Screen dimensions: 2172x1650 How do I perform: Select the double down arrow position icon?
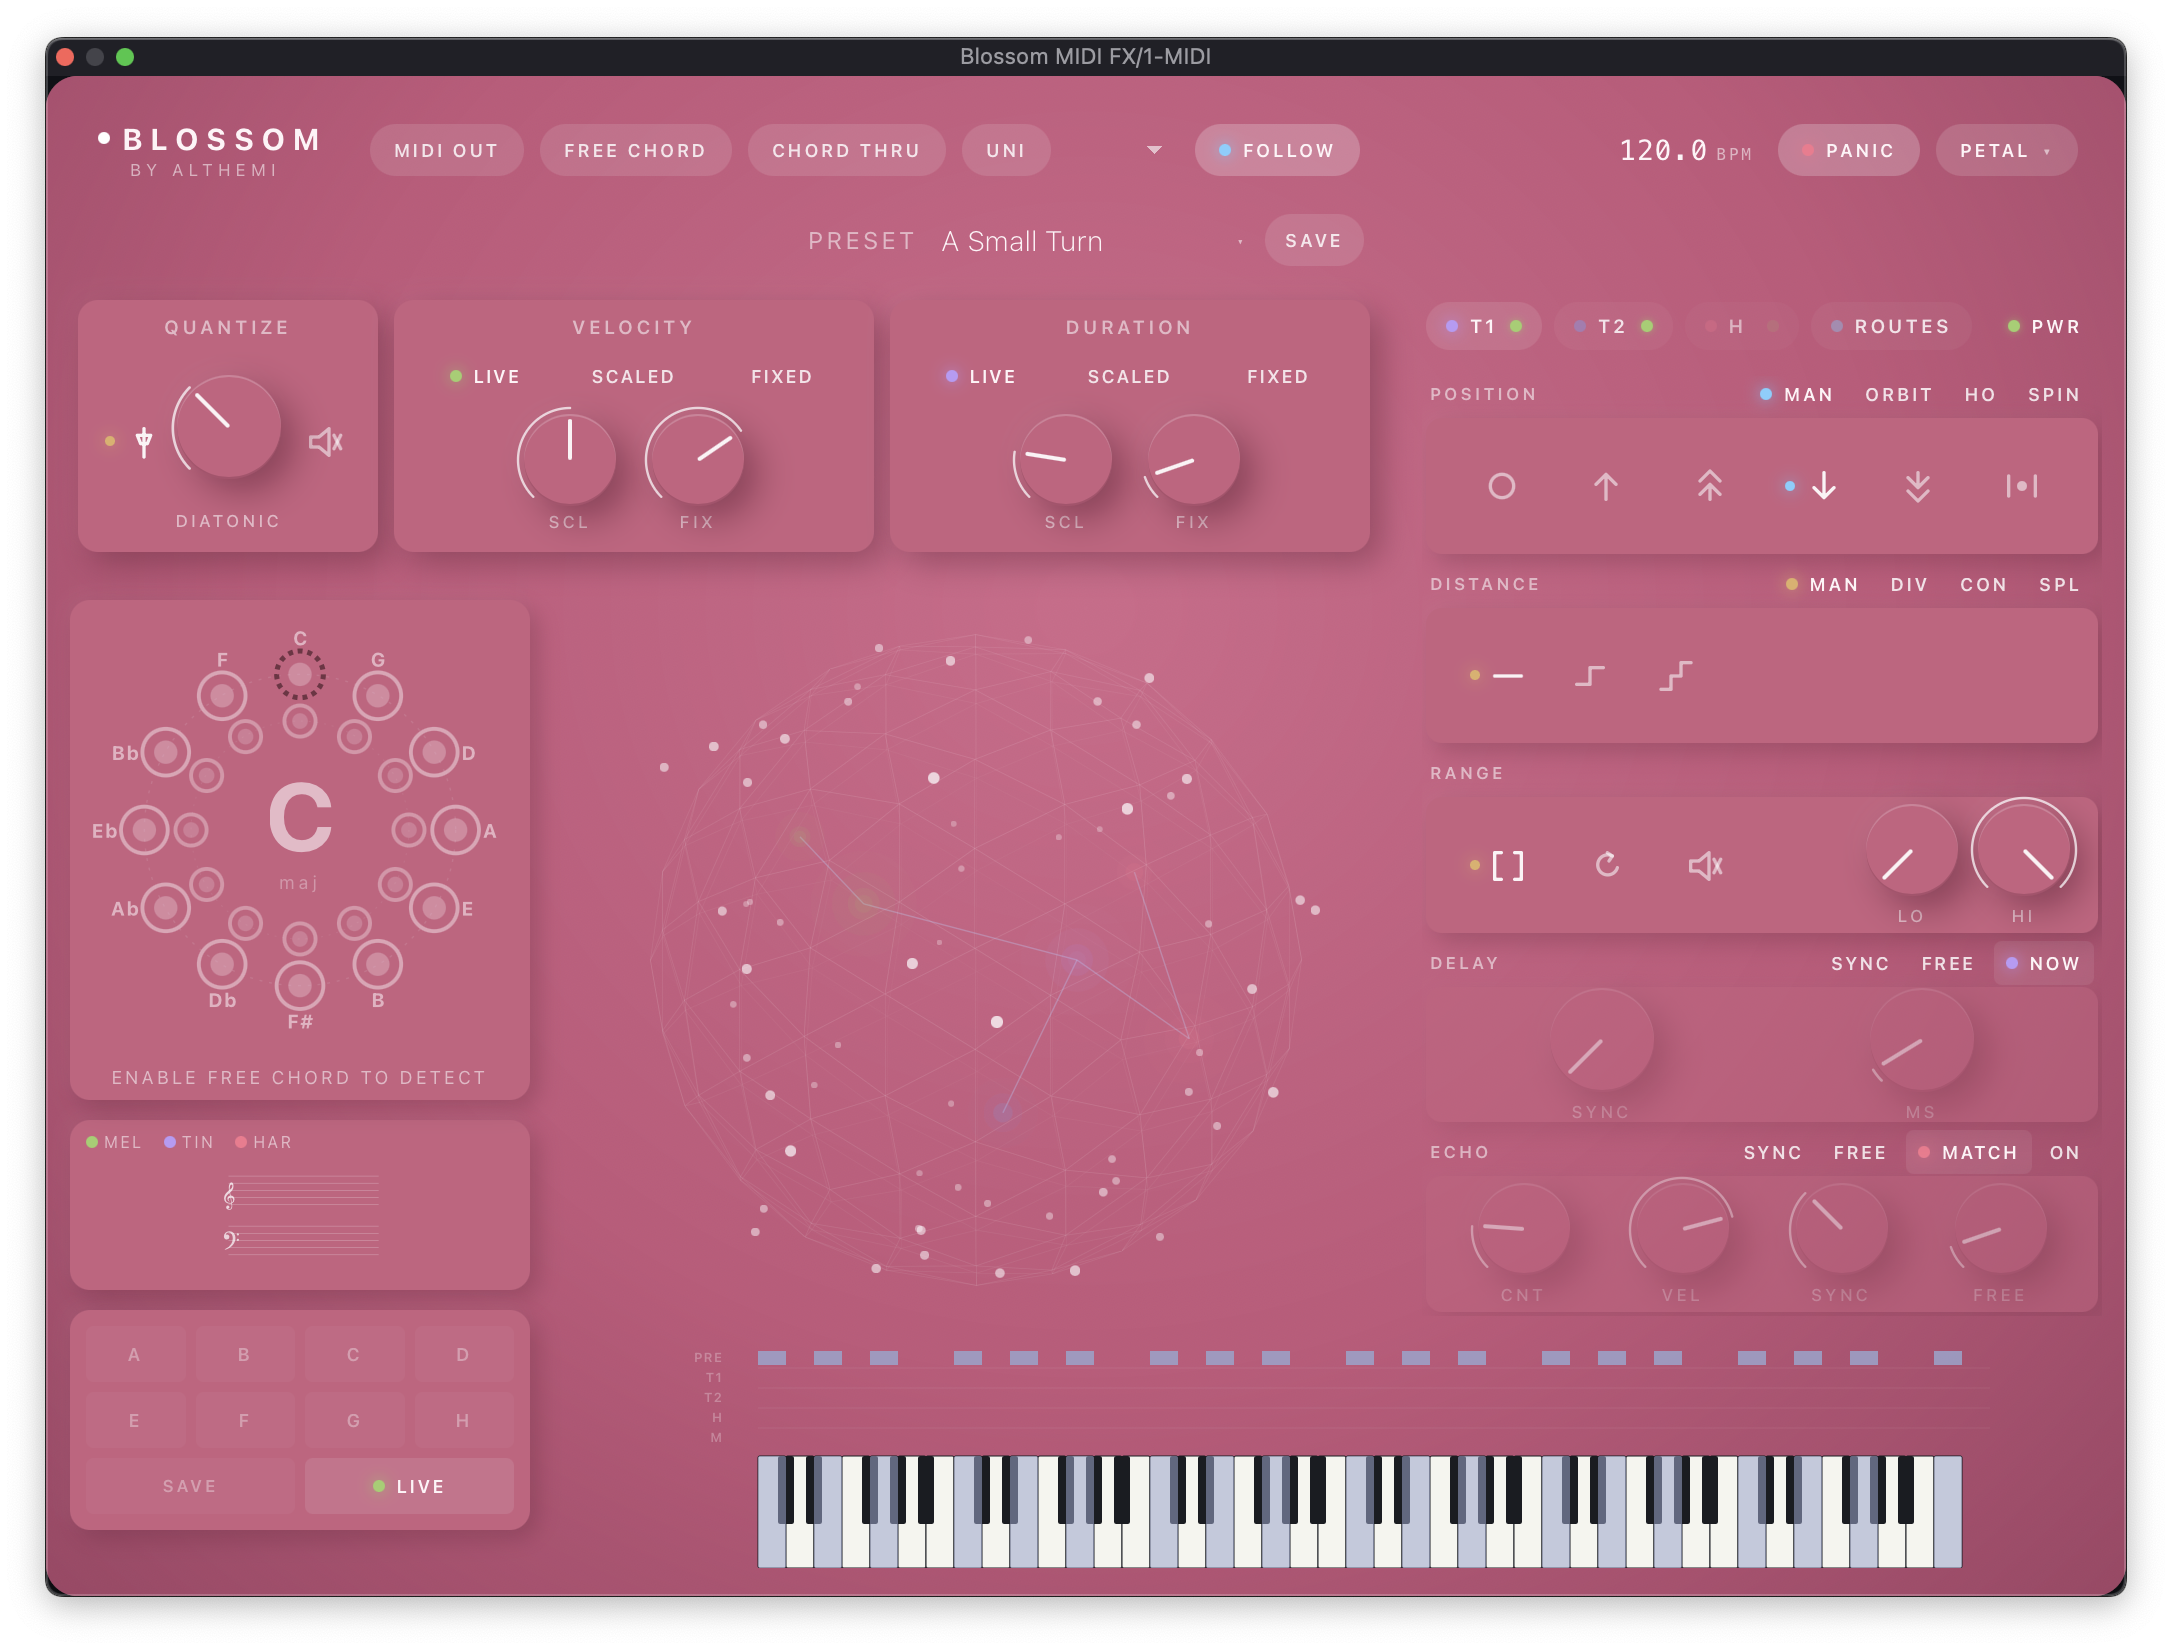coord(1918,486)
